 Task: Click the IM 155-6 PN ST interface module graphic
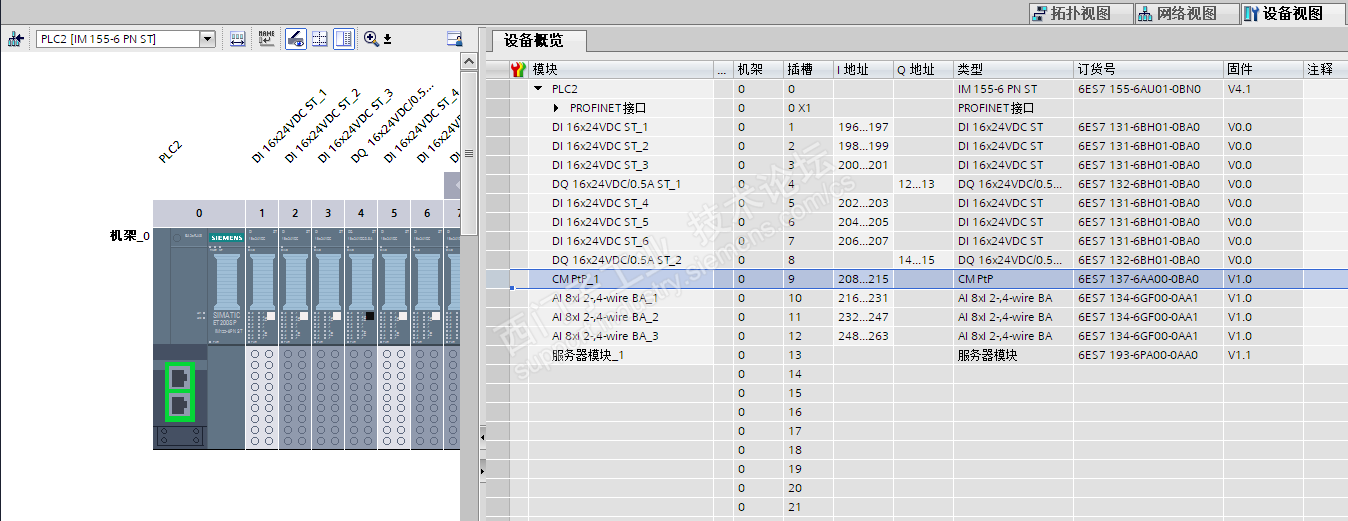tap(199, 337)
